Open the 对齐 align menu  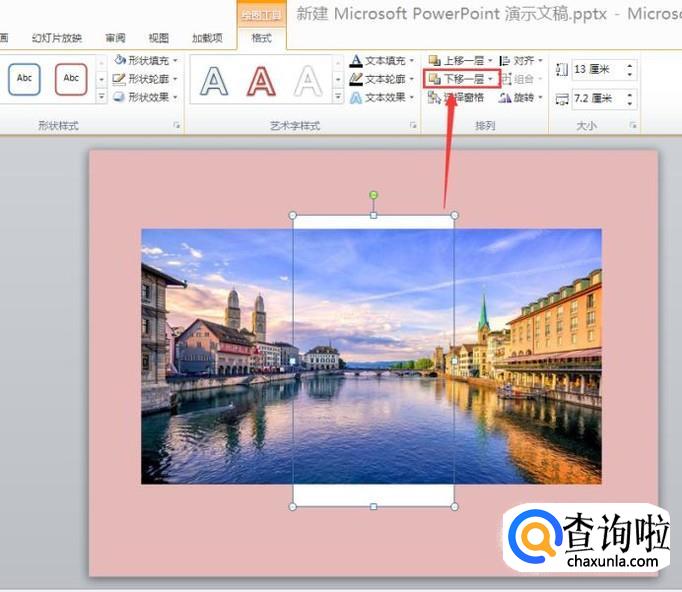[x=521, y=60]
